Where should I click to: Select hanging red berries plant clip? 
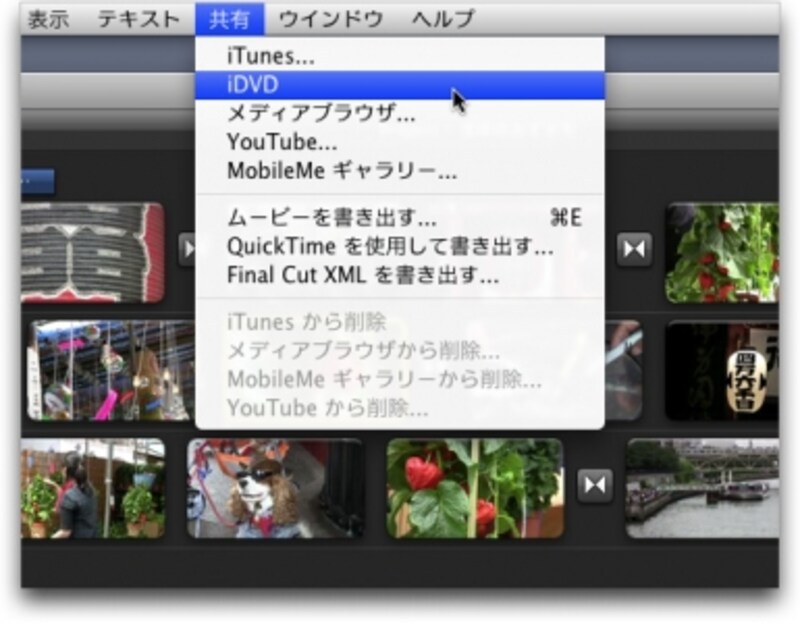tap(722, 253)
